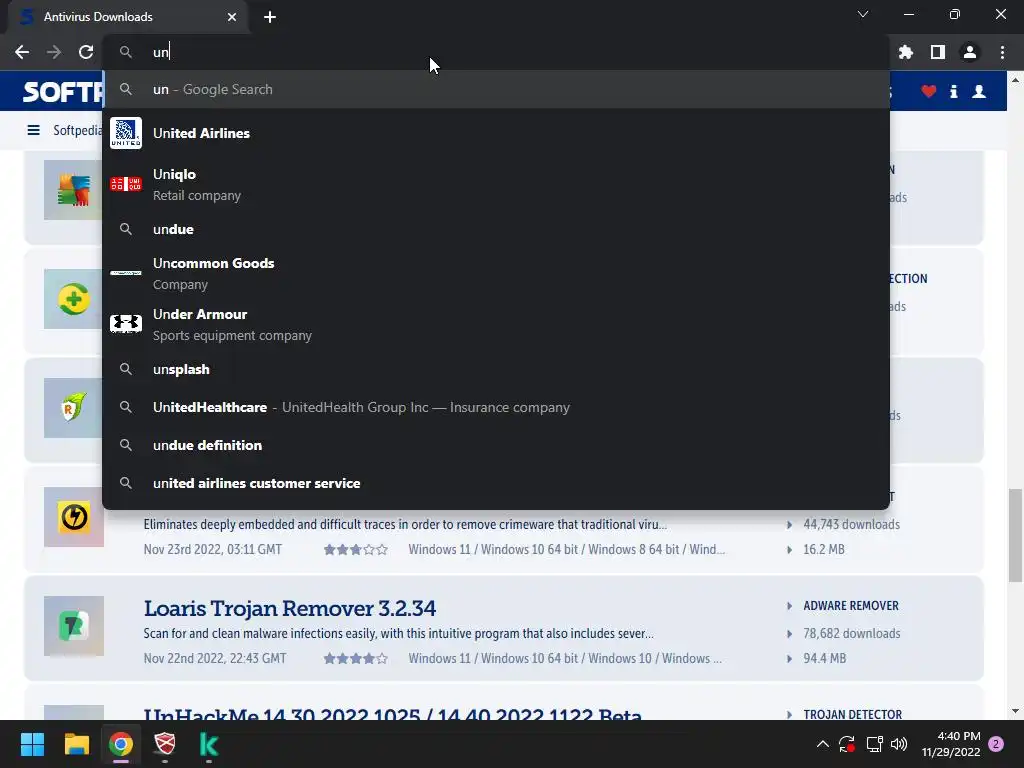Image resolution: width=1024 pixels, height=768 pixels.
Task: Reload the page with the refresh icon
Action: point(86,52)
